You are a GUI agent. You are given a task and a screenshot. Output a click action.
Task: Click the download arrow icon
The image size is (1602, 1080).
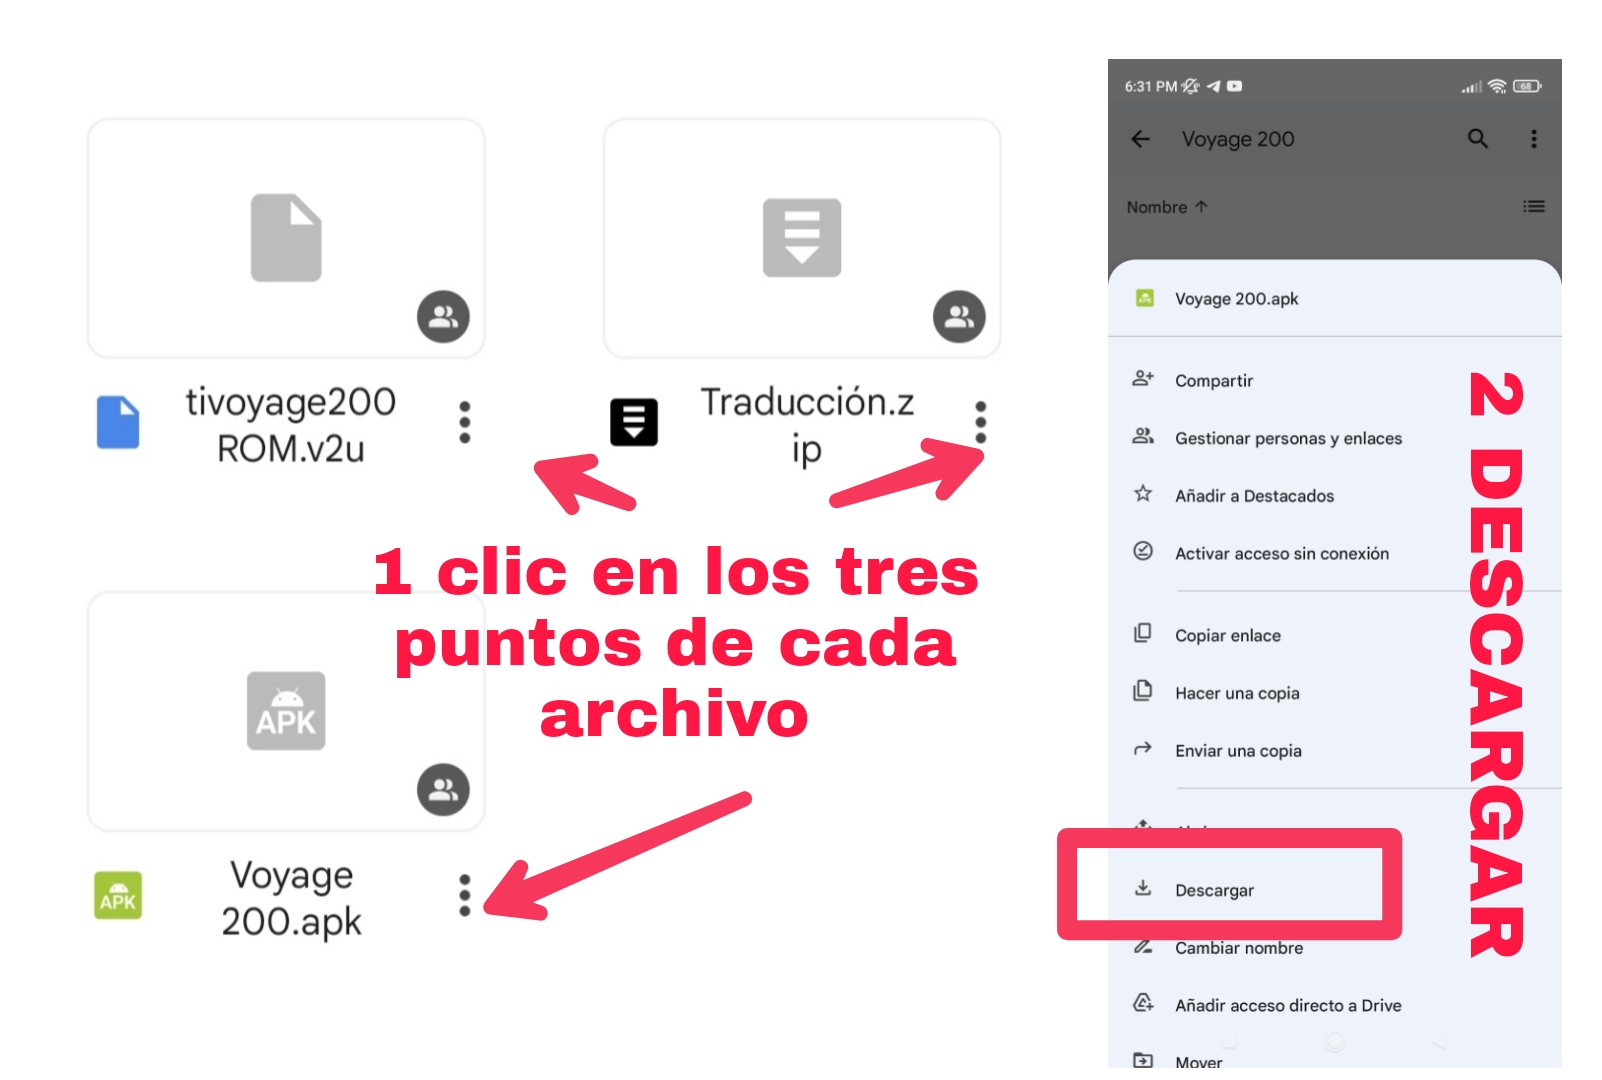[x=1143, y=888]
